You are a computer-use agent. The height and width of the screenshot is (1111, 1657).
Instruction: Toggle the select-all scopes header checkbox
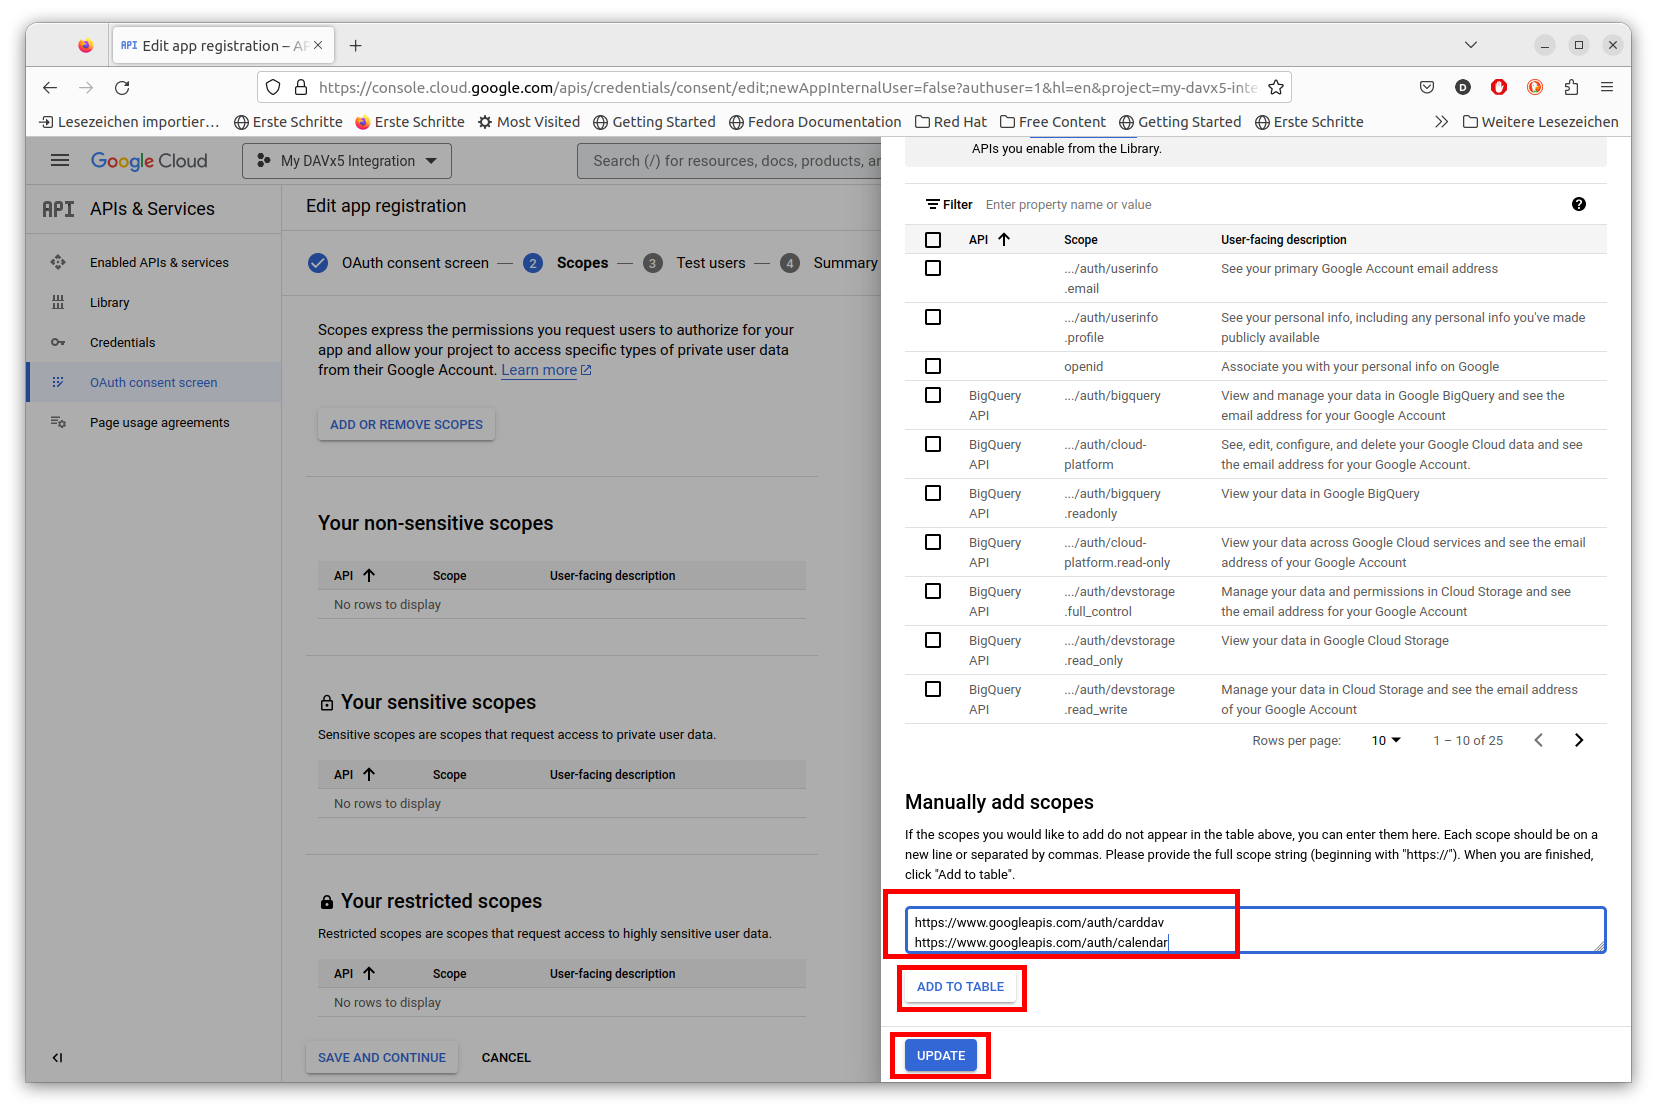tap(933, 240)
